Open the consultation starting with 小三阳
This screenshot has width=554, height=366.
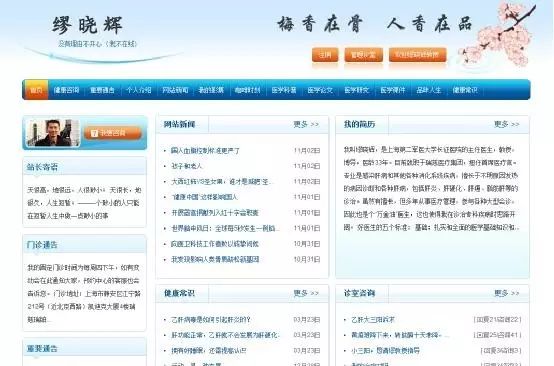(x=385, y=350)
